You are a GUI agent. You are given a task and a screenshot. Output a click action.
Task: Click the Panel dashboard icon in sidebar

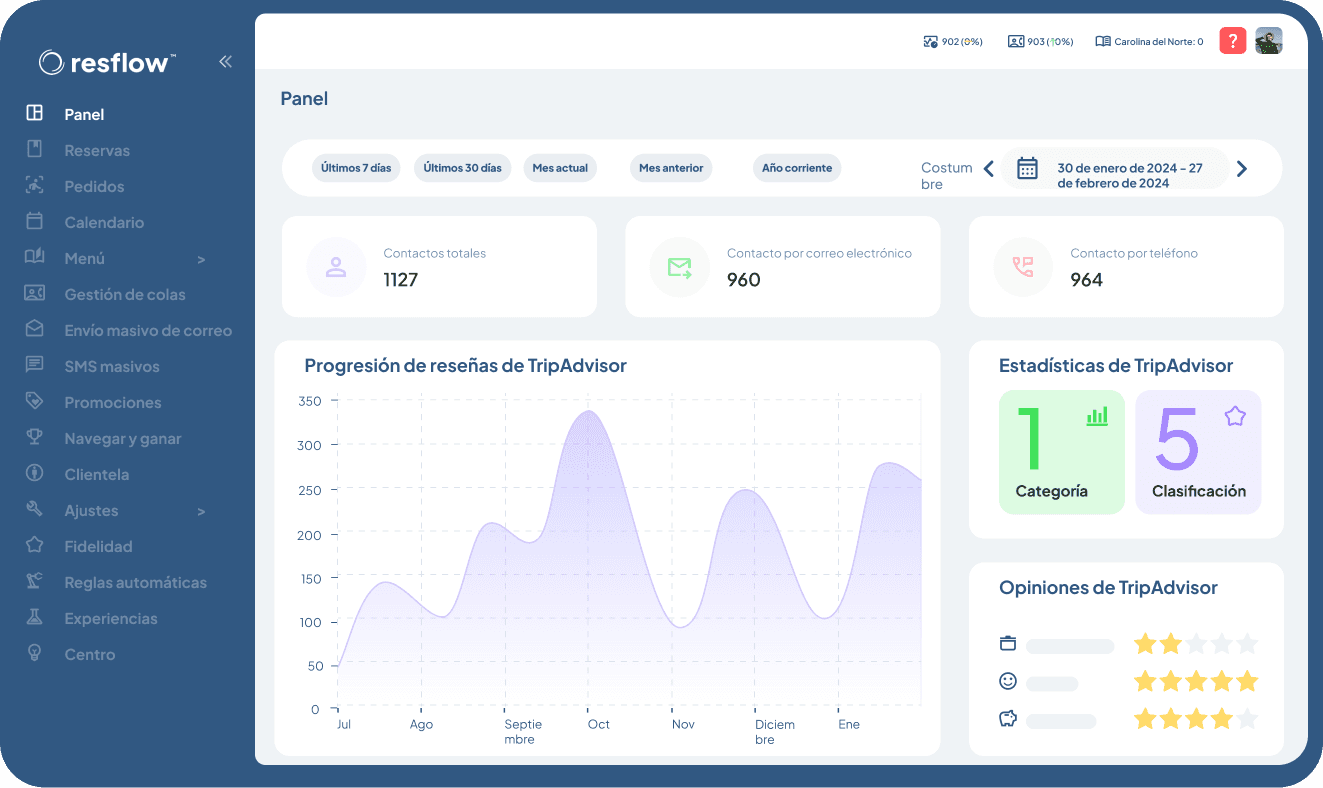click(x=35, y=113)
